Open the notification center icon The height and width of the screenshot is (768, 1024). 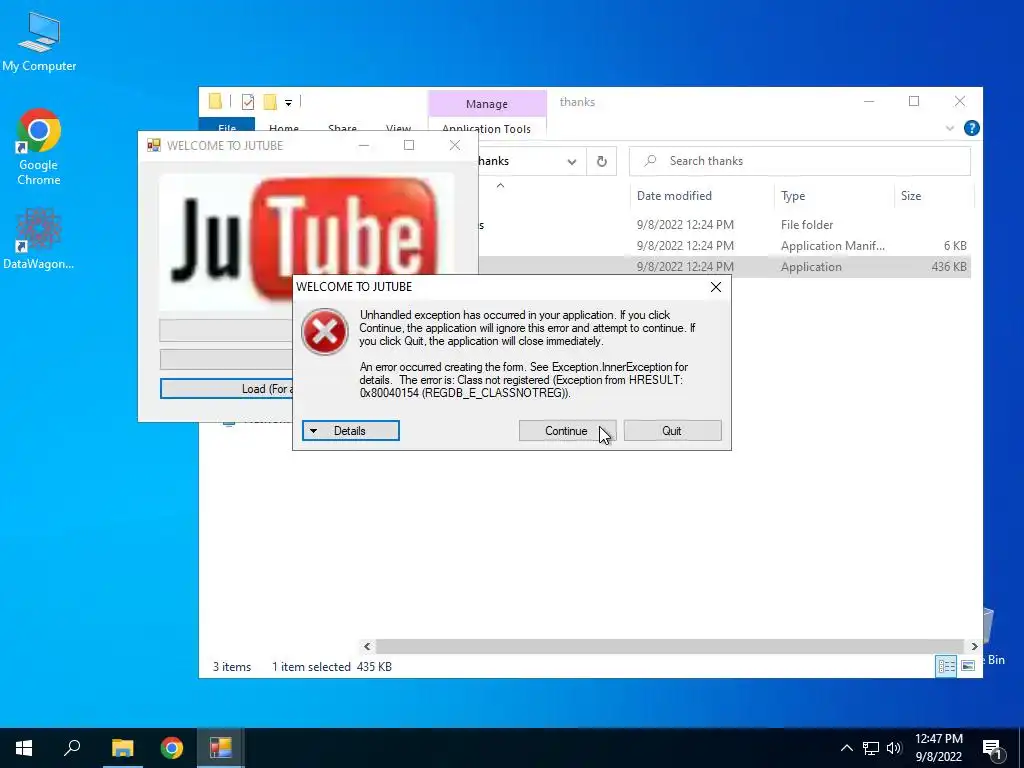coord(992,748)
